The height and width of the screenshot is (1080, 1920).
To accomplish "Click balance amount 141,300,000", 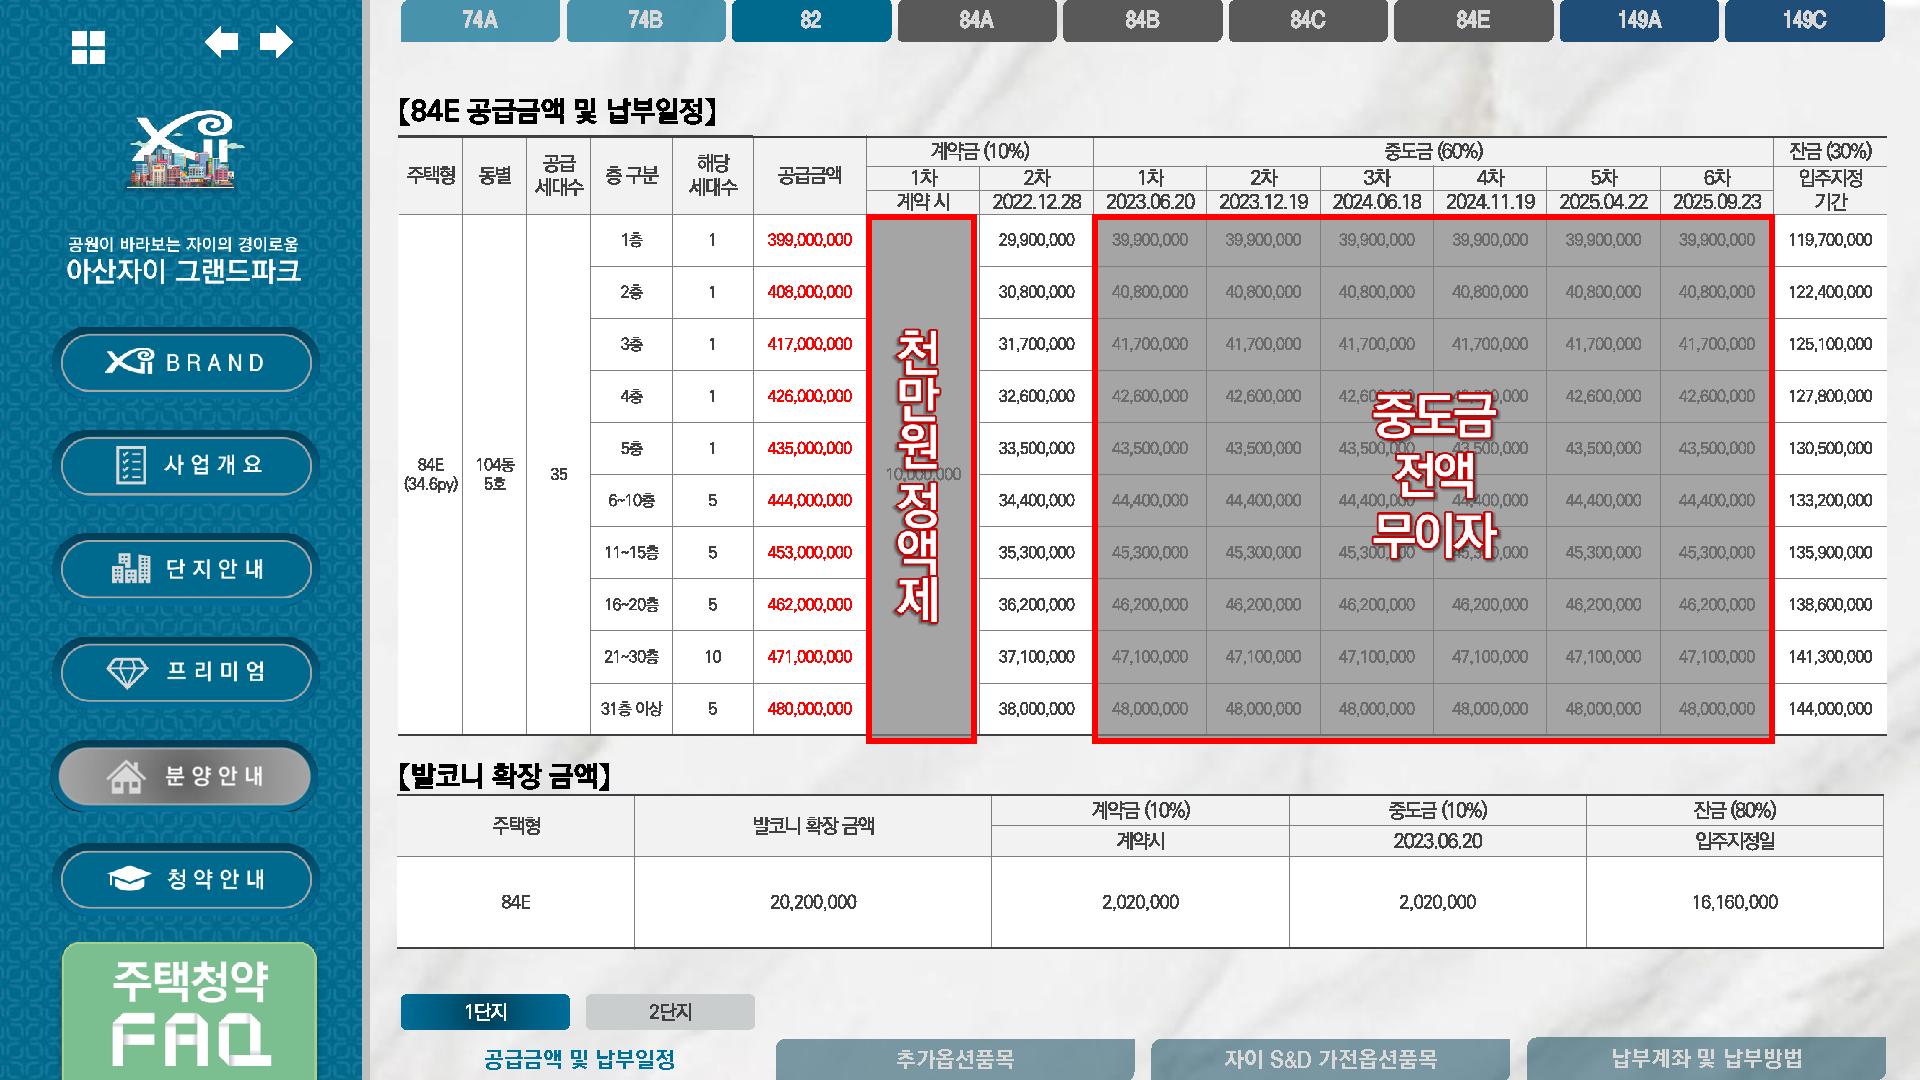I will 1830,657.
